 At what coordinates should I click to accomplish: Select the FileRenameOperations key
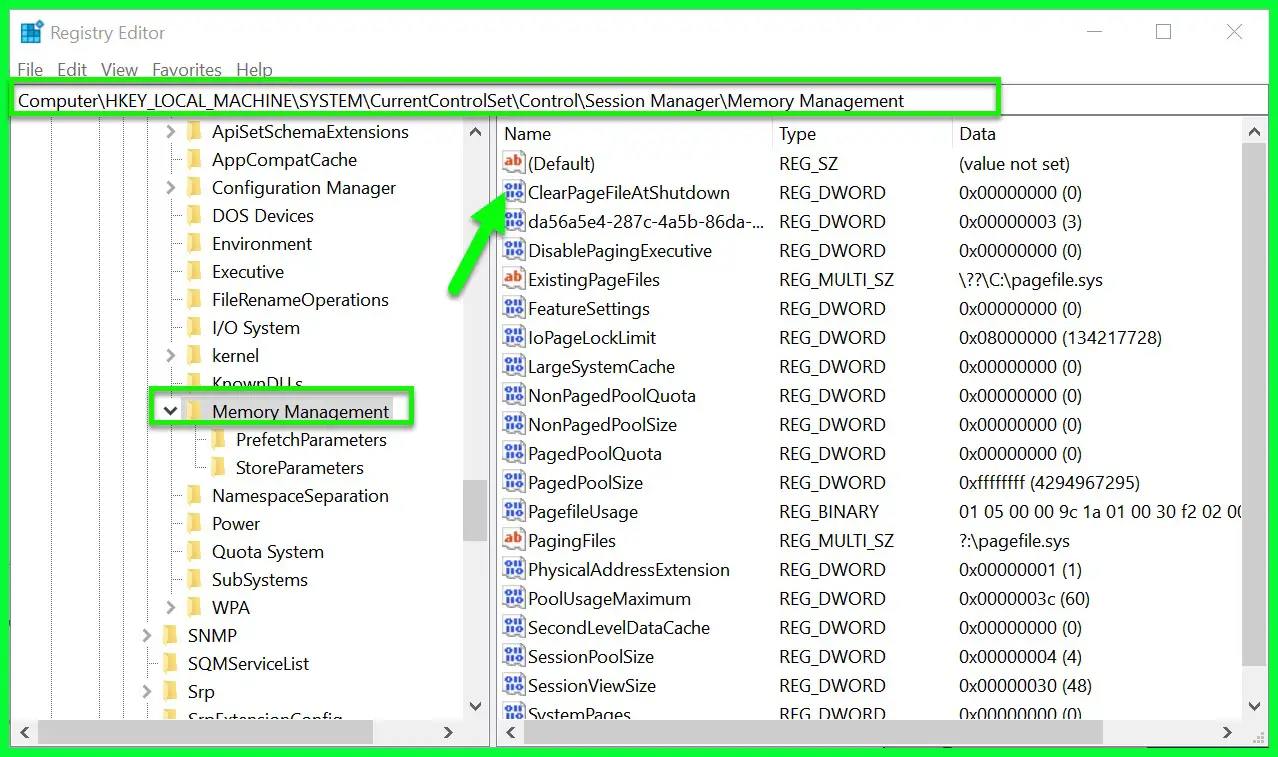300,300
